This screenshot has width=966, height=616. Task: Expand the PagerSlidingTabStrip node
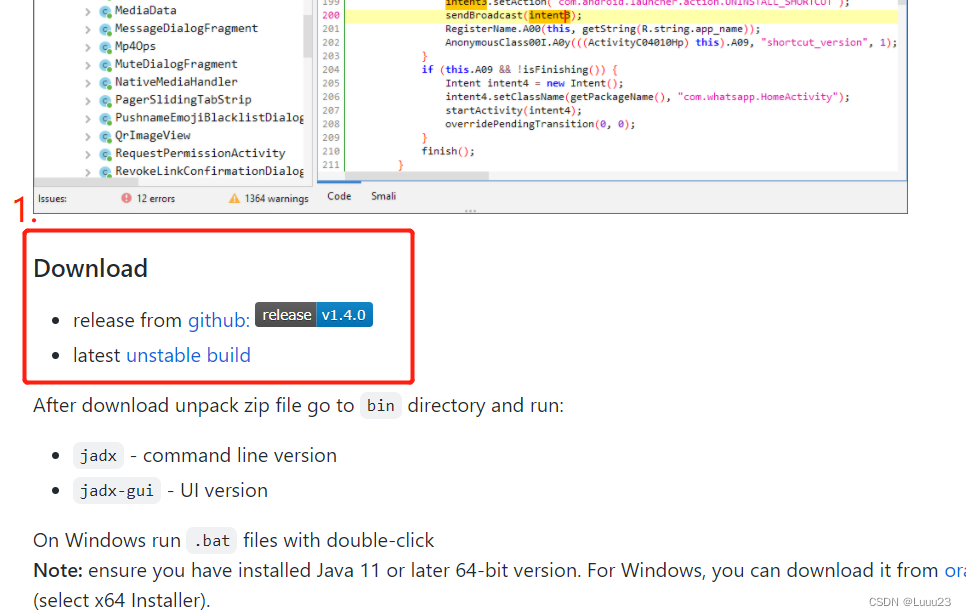(x=87, y=99)
